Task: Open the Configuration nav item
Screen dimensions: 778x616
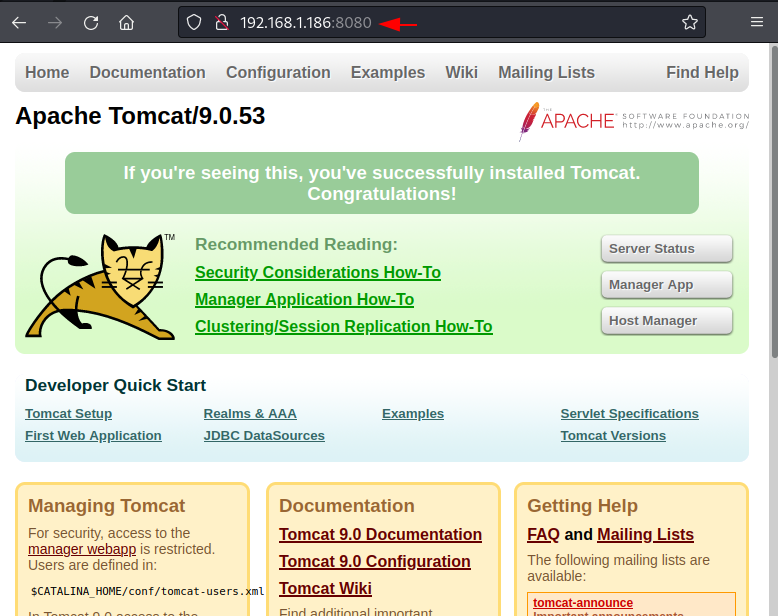Action: 278,72
